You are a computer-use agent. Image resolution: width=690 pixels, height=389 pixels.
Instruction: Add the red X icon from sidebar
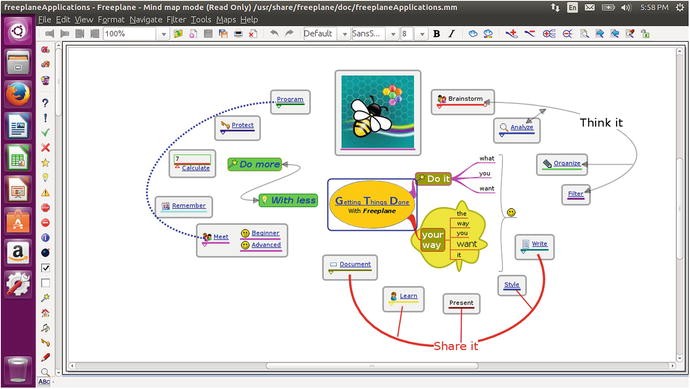[x=45, y=147]
